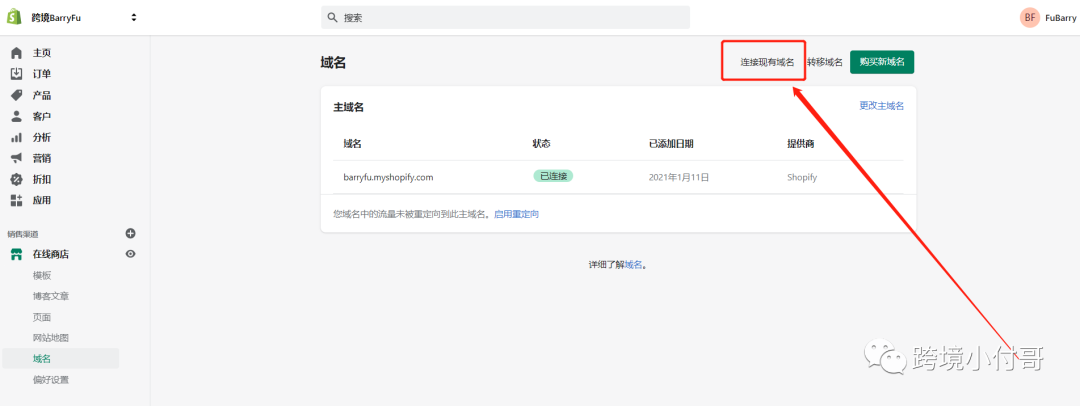Screen dimensions: 1080x406
Task: Click 购买新域名 green button
Action: (882, 62)
